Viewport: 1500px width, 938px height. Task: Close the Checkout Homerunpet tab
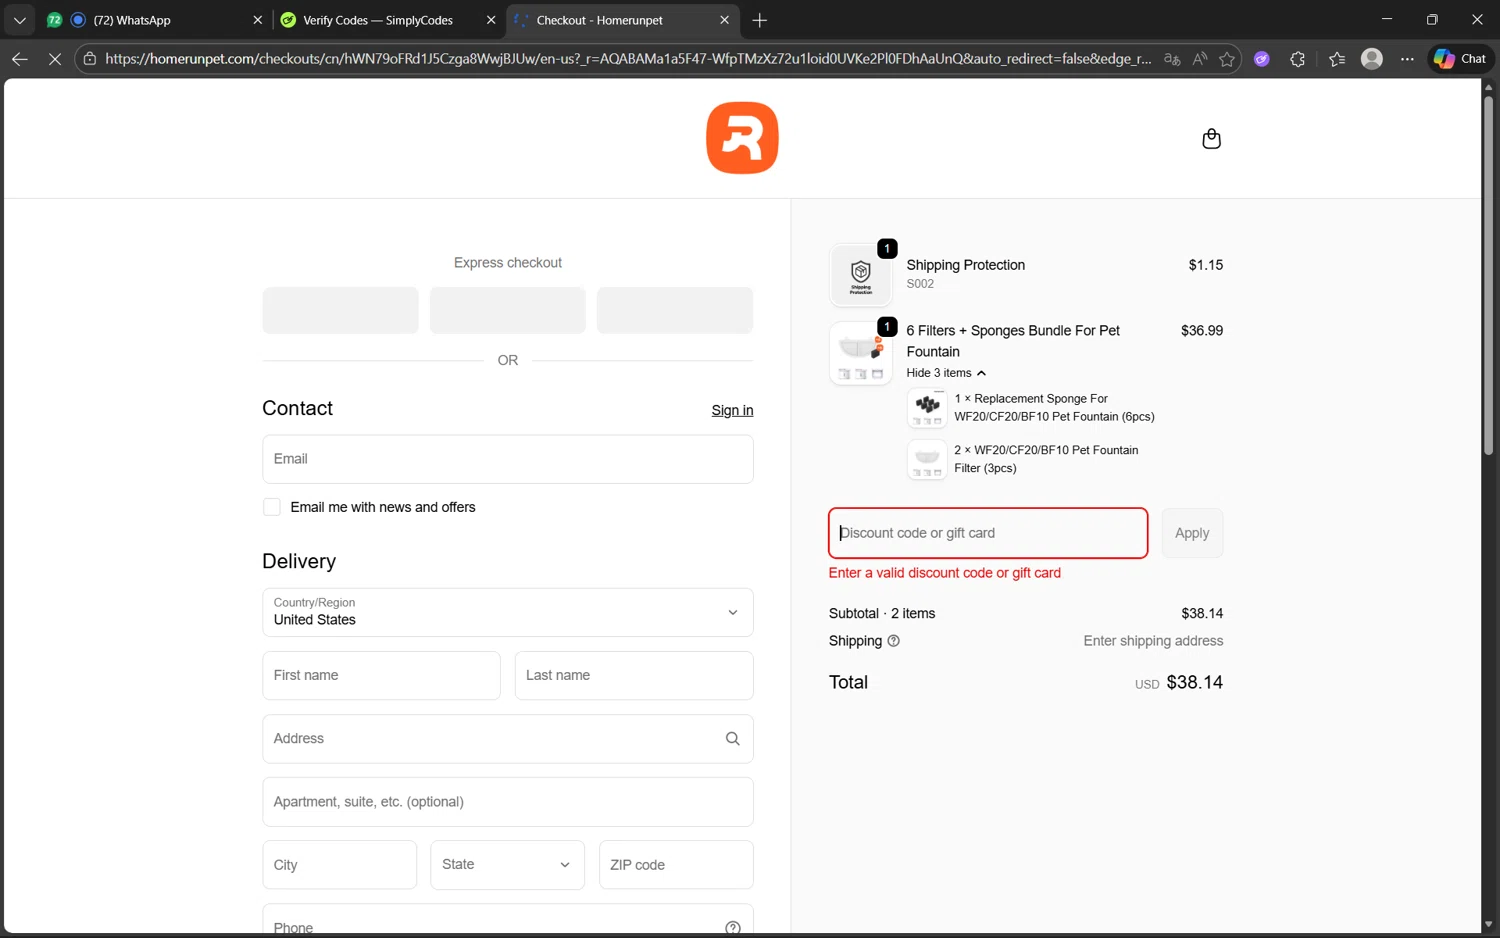(725, 20)
